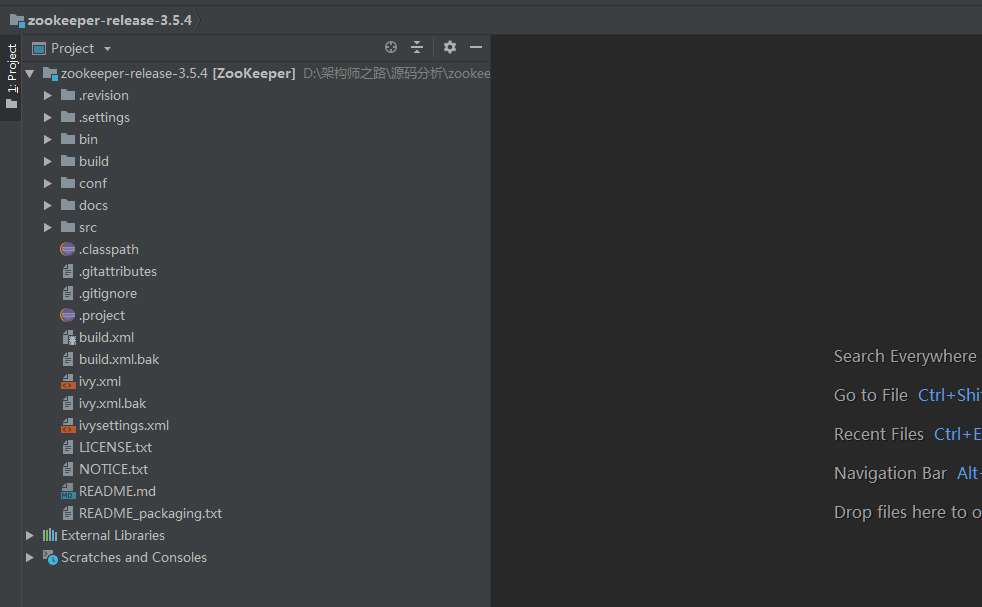The height and width of the screenshot is (607, 982).
Task: Click the bin folder icon
Action: point(68,138)
